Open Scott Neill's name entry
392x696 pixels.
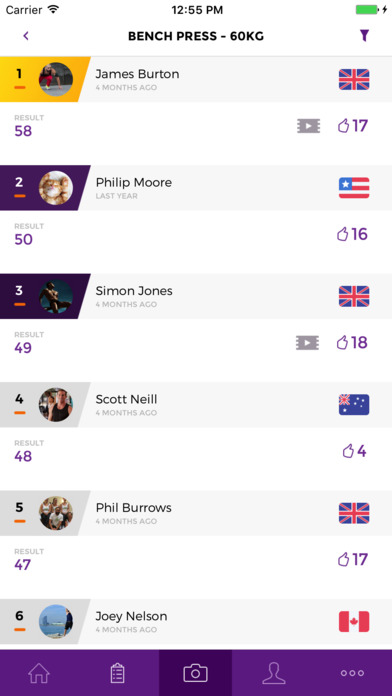point(127,399)
